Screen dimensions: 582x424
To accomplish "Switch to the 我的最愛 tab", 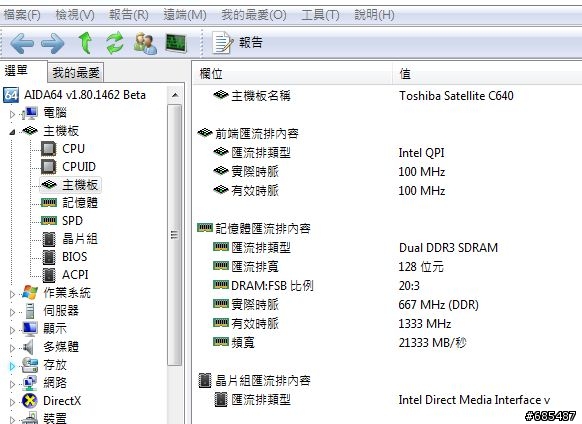I will tap(76, 72).
